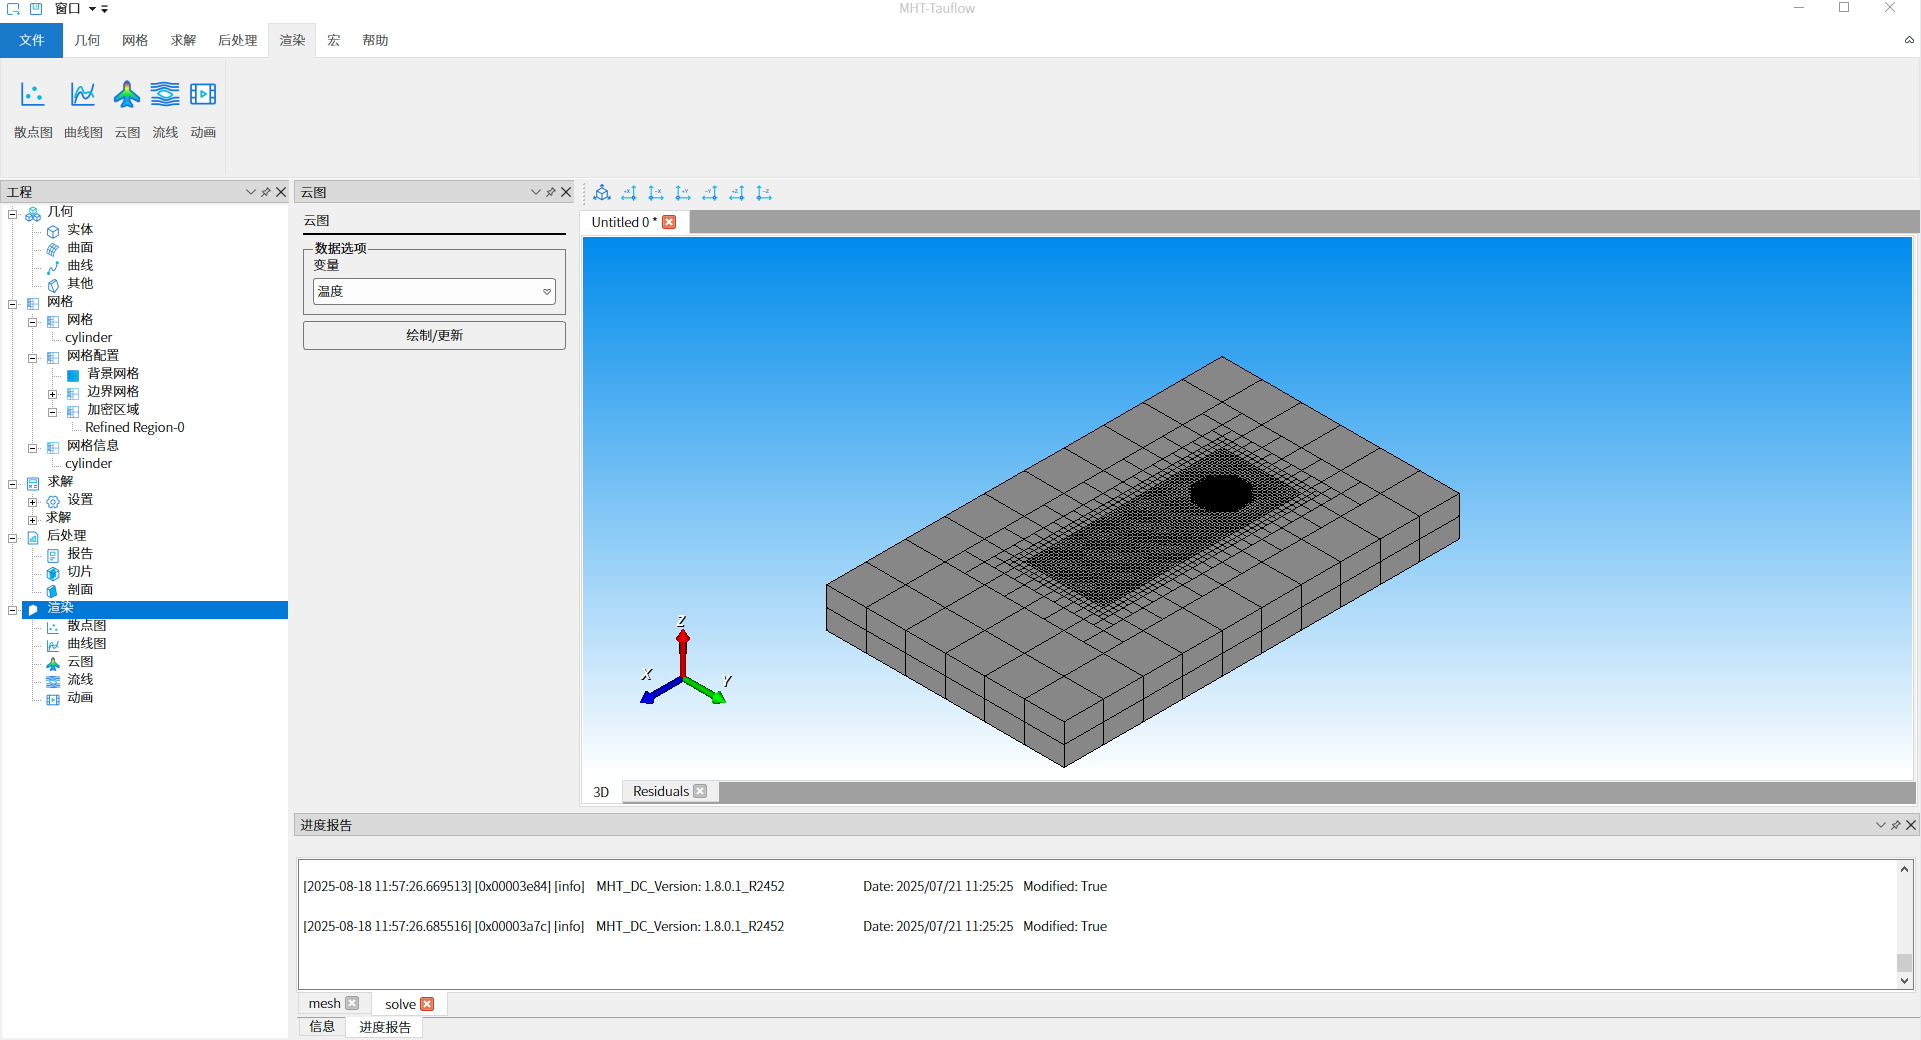Viewport: 1921px width, 1040px height.
Task: Click the 绘制/更新 button
Action: pyautogui.click(x=434, y=335)
